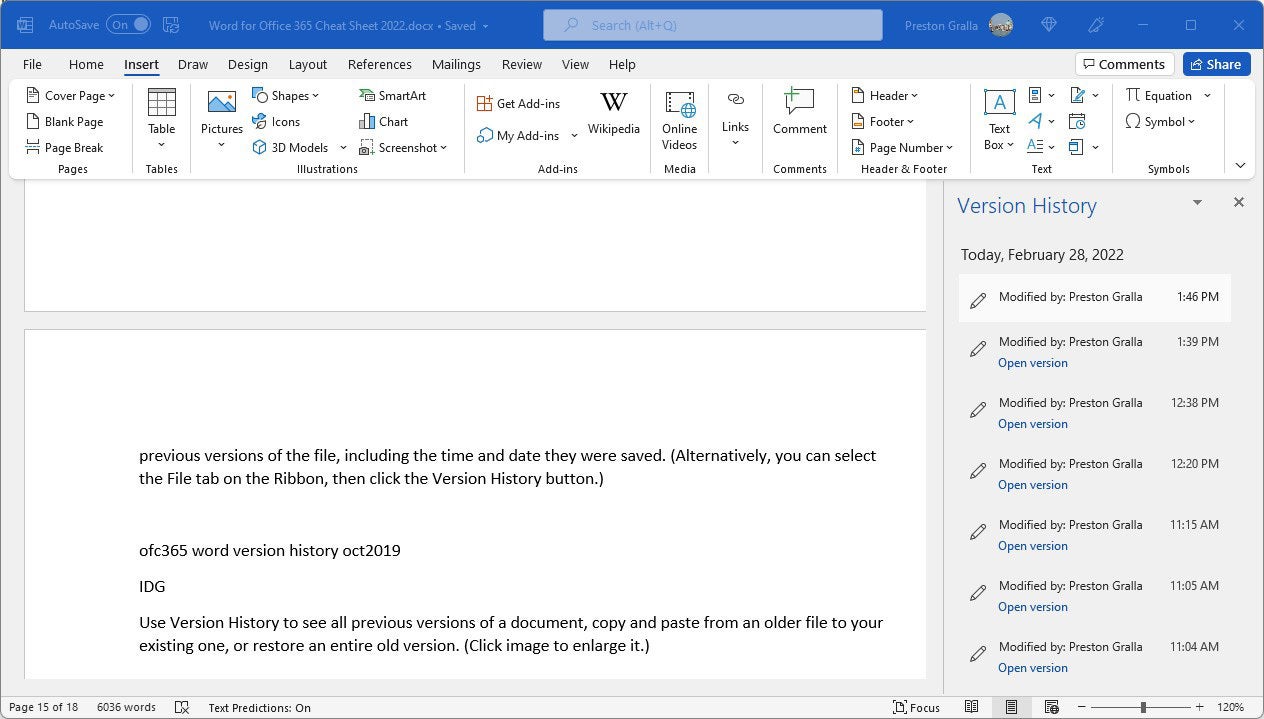Click the pen coming-soon icon in title bar
Screen dimensions: 1264x719
click(1095, 25)
